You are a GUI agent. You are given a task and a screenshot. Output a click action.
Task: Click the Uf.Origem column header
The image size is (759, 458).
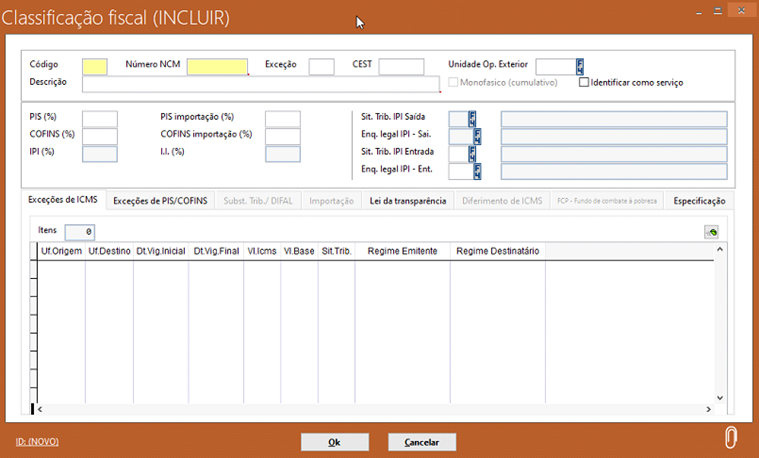click(x=60, y=251)
